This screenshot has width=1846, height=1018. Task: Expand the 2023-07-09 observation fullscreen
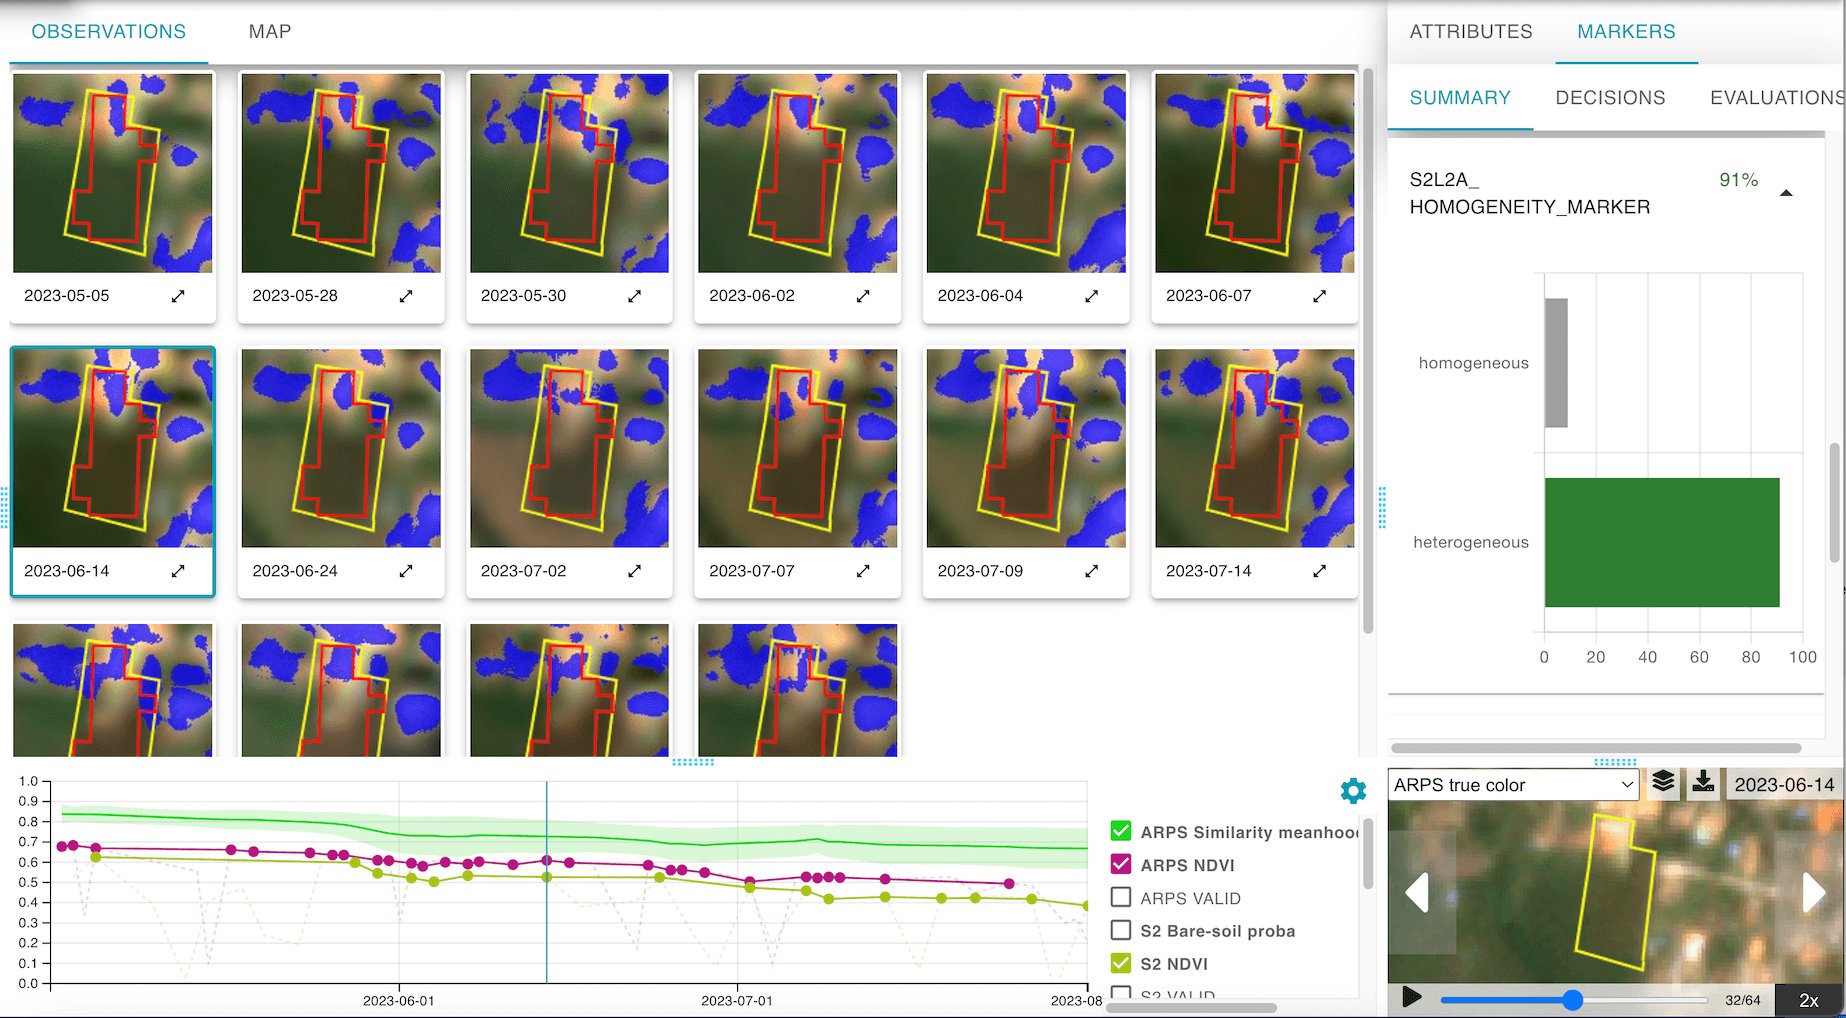click(x=1091, y=571)
